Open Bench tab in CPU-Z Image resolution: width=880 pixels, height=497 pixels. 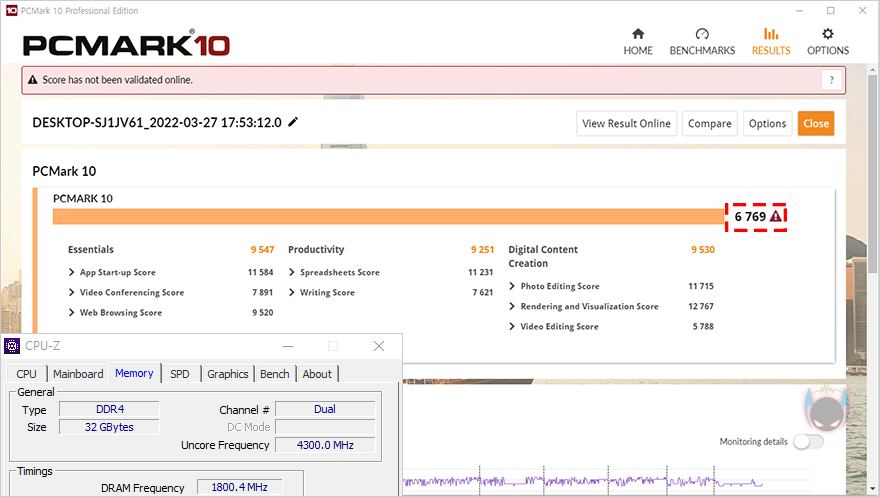point(274,374)
